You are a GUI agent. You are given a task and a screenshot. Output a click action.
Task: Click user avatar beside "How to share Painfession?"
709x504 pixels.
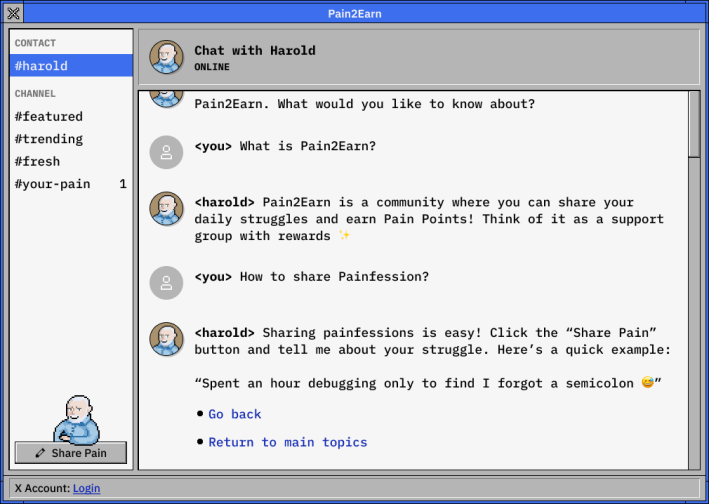click(166, 282)
